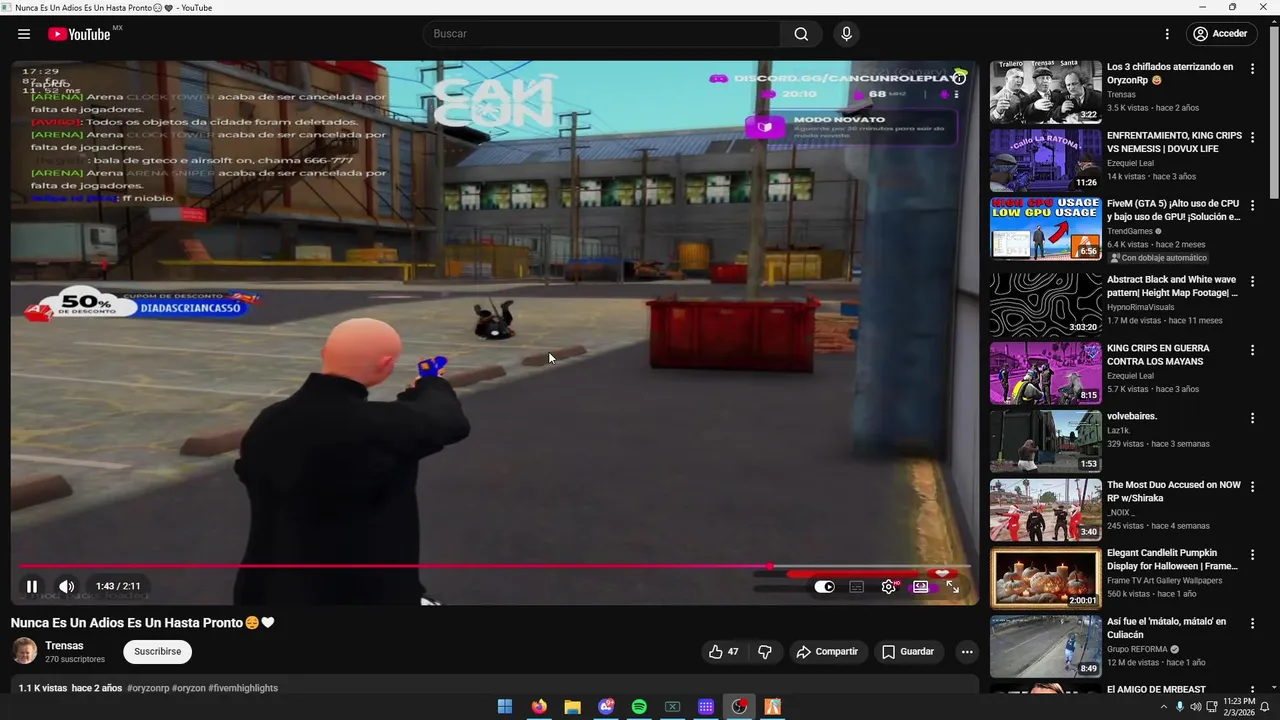Image resolution: width=1280 pixels, height=720 pixels.
Task: Dislike the video
Action: [x=765, y=652]
